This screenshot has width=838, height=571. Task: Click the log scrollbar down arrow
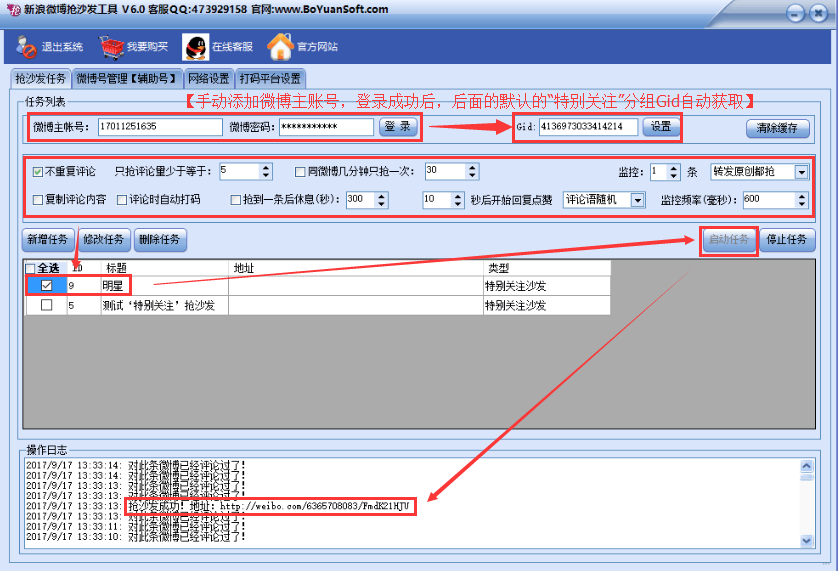806,541
